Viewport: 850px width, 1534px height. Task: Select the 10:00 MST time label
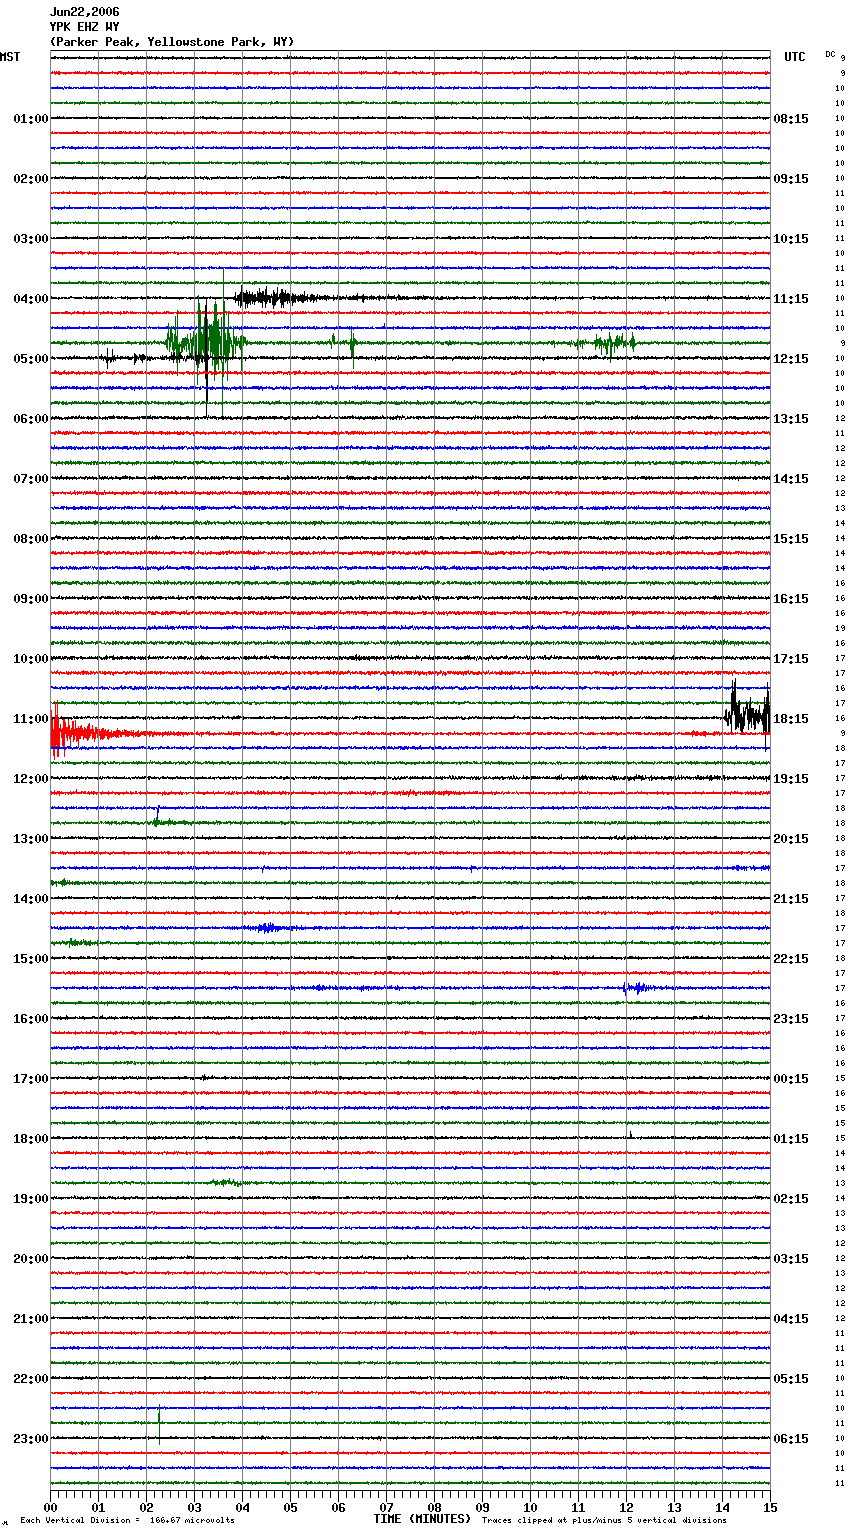[31, 659]
